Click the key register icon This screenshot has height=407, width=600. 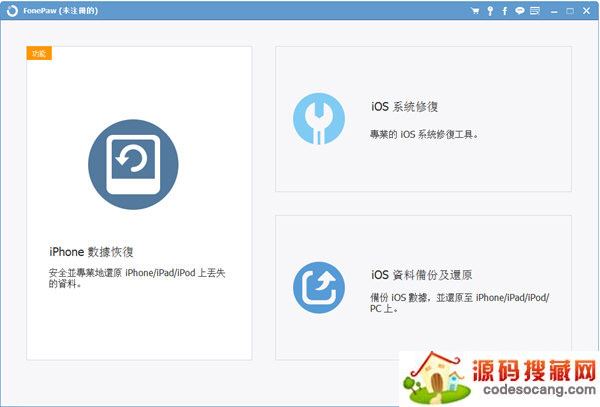[490, 11]
